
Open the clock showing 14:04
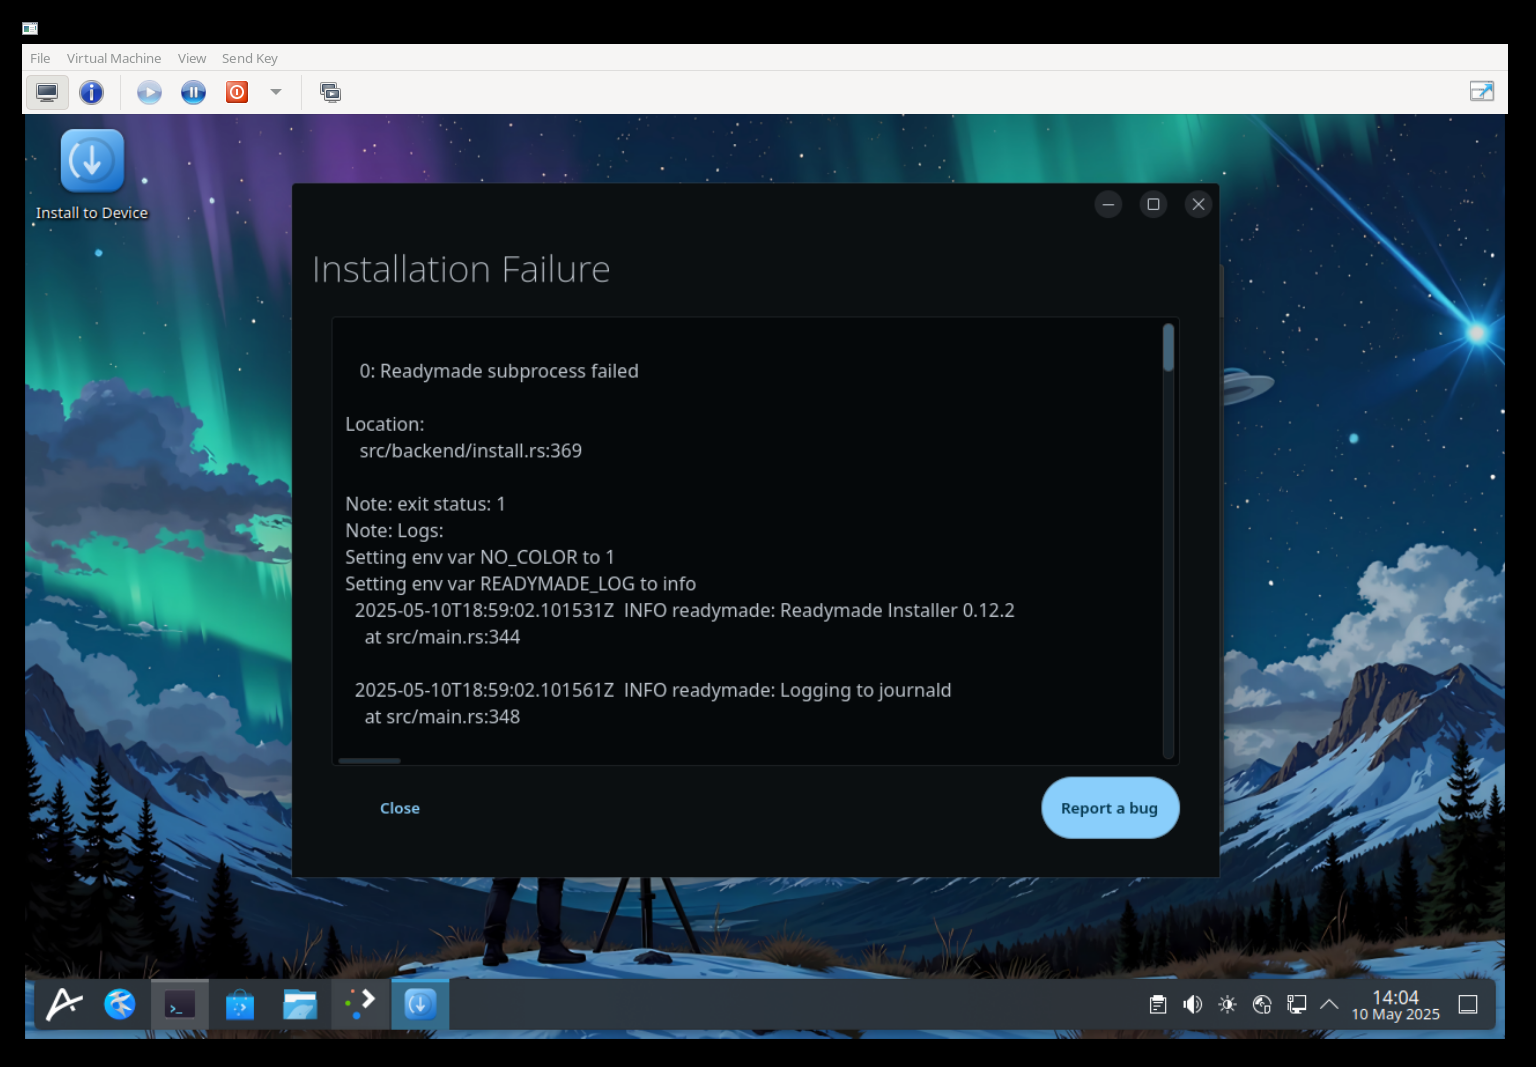click(1396, 1004)
